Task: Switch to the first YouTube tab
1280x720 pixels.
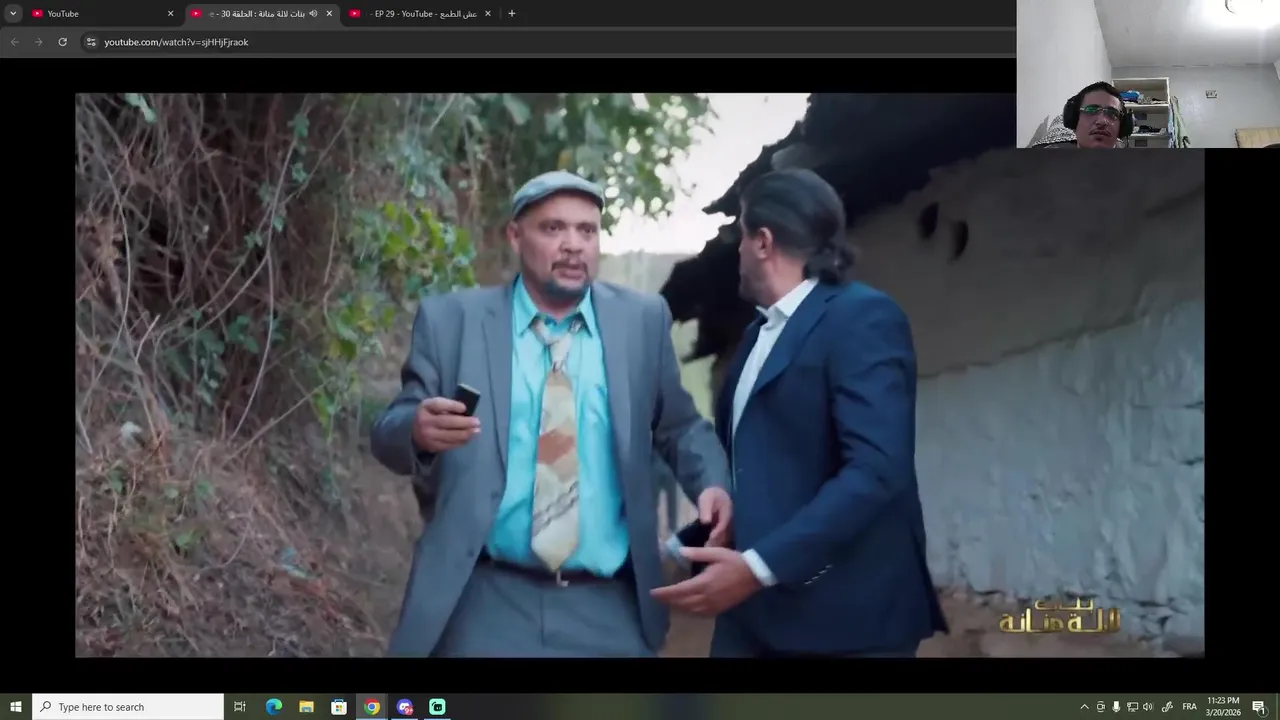Action: coord(102,13)
